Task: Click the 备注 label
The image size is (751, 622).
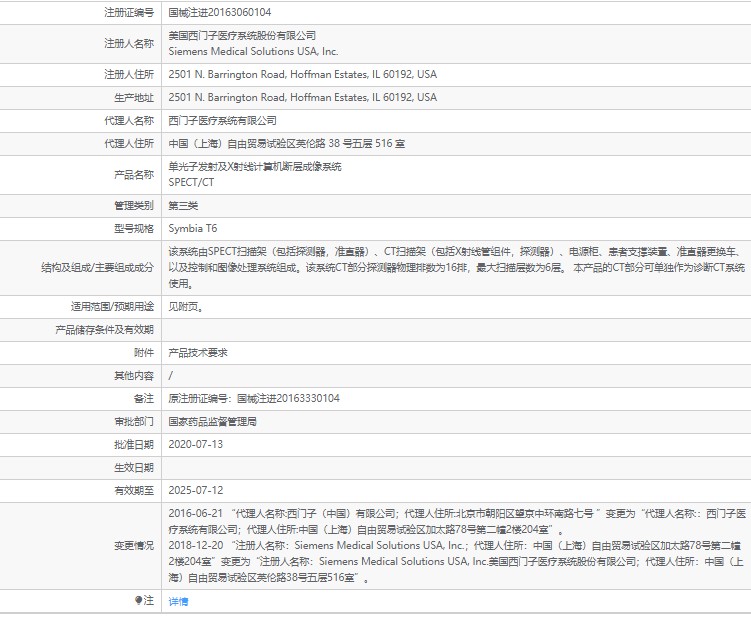Action: pos(144,398)
